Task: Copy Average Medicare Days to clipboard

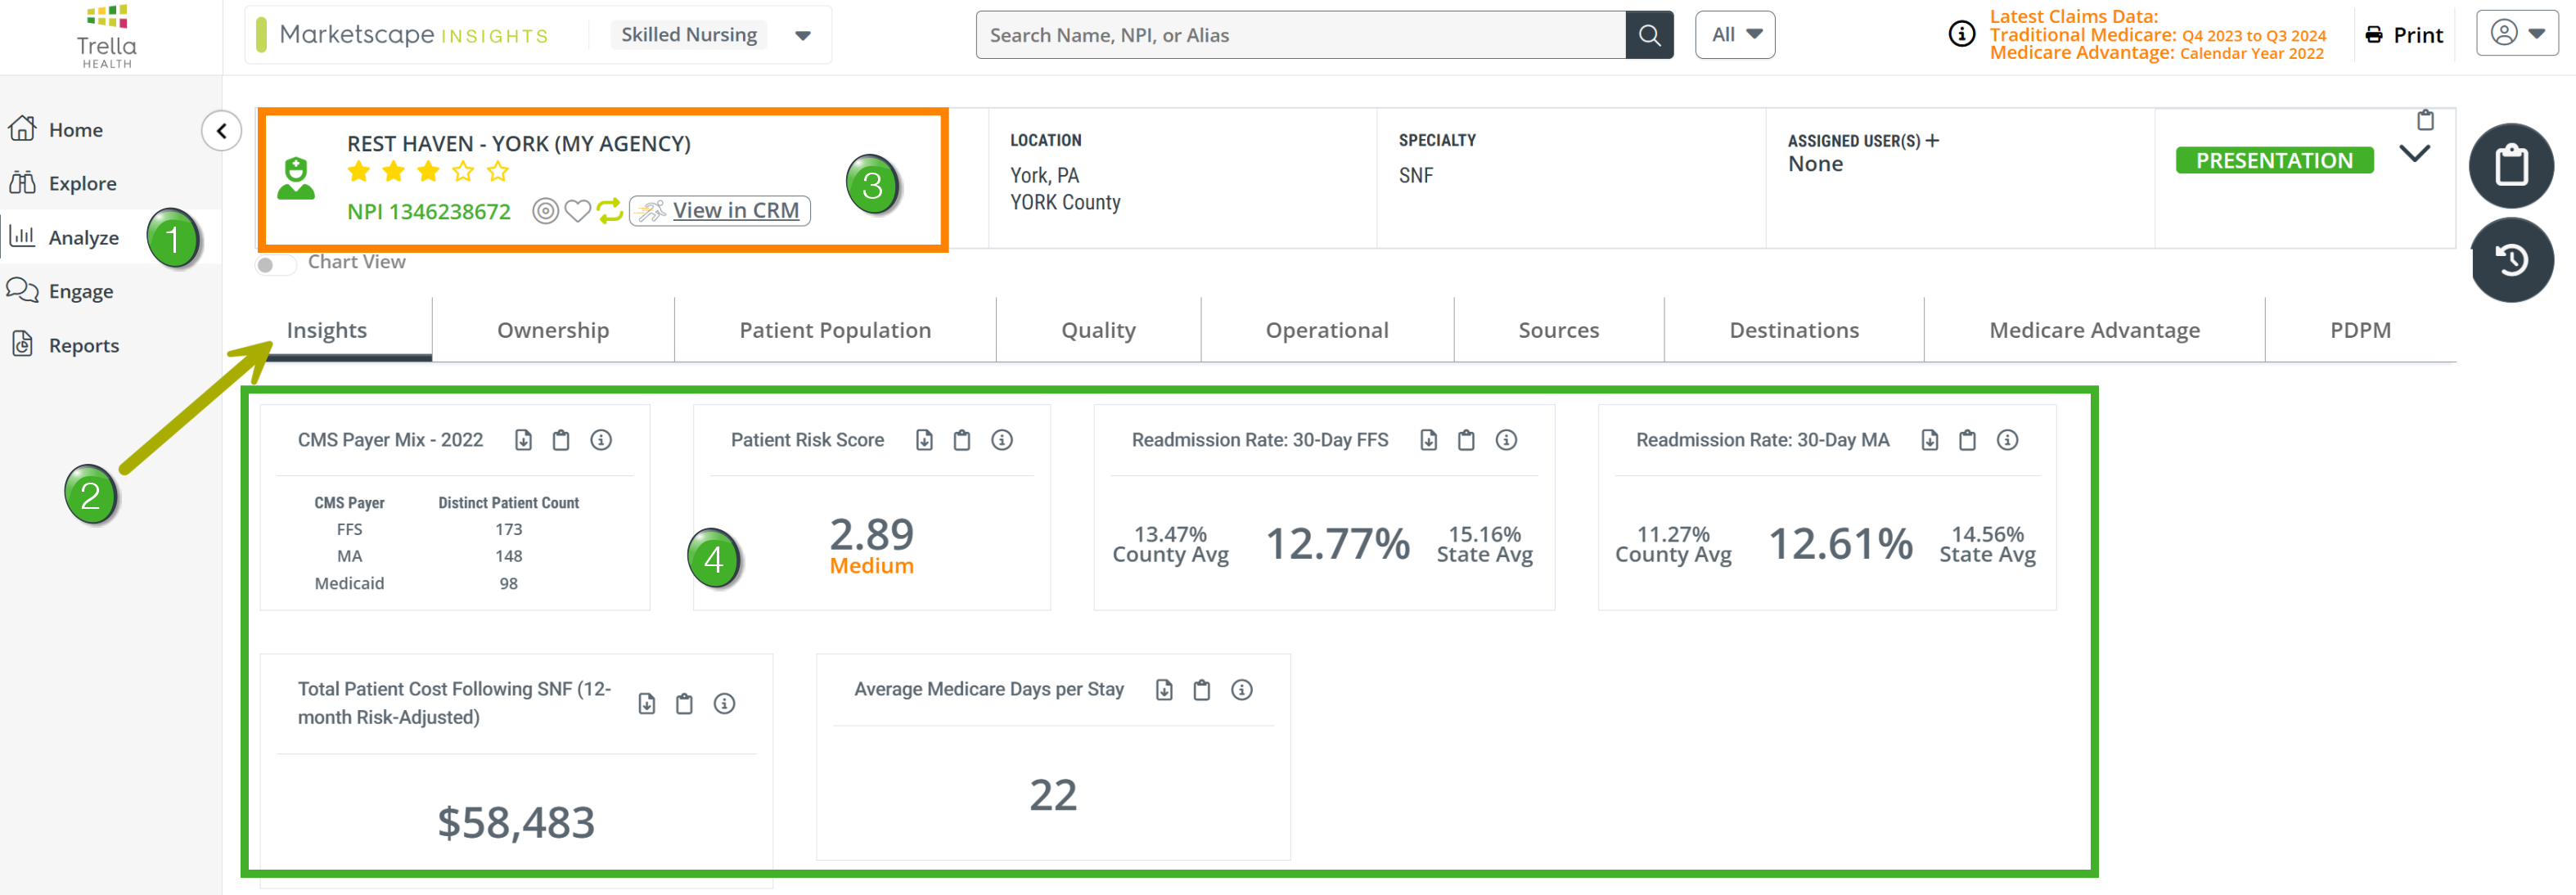Action: click(x=1202, y=690)
